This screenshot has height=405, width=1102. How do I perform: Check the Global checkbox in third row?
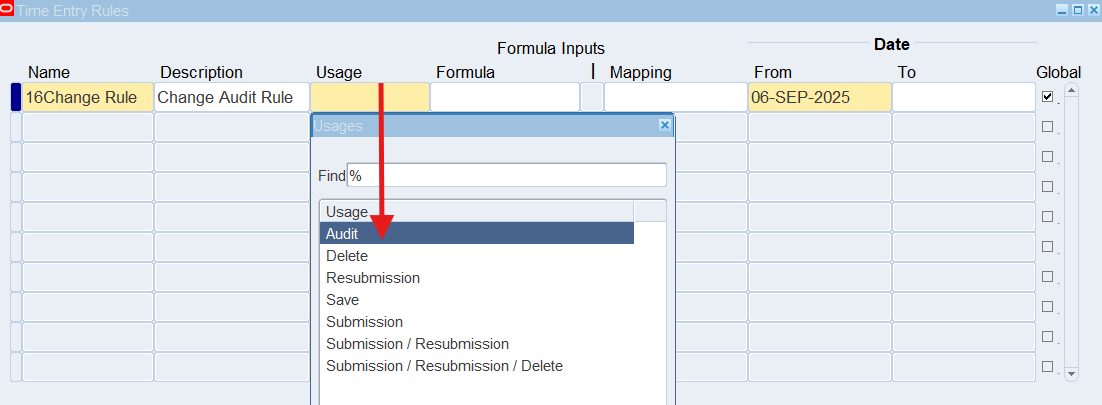1047,157
